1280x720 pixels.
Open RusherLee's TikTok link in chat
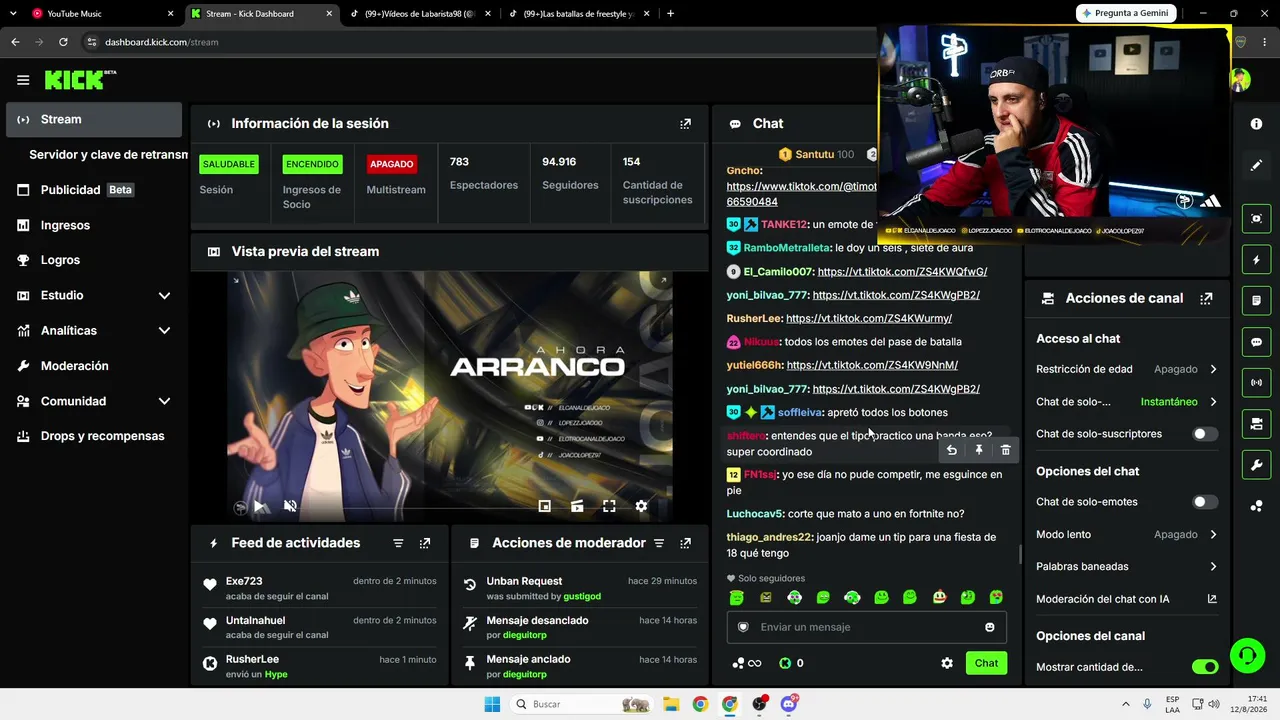(869, 319)
